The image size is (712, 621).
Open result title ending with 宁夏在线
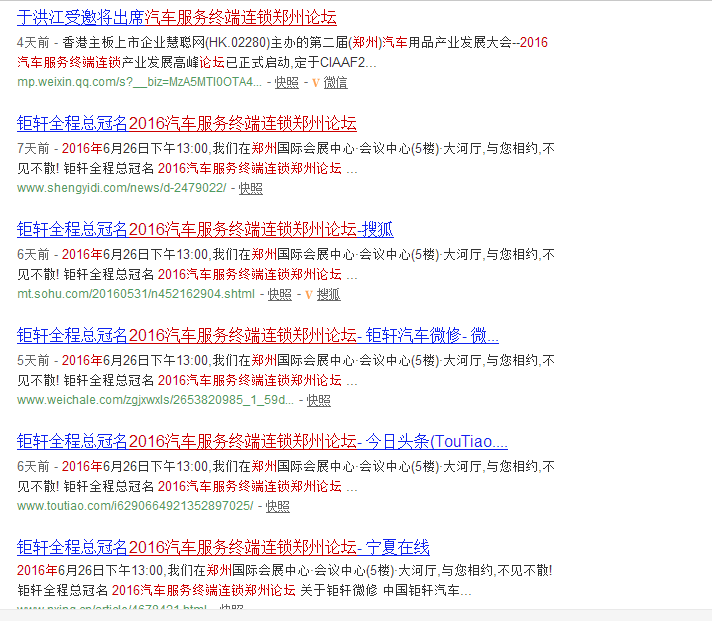pyautogui.click(x=223, y=547)
